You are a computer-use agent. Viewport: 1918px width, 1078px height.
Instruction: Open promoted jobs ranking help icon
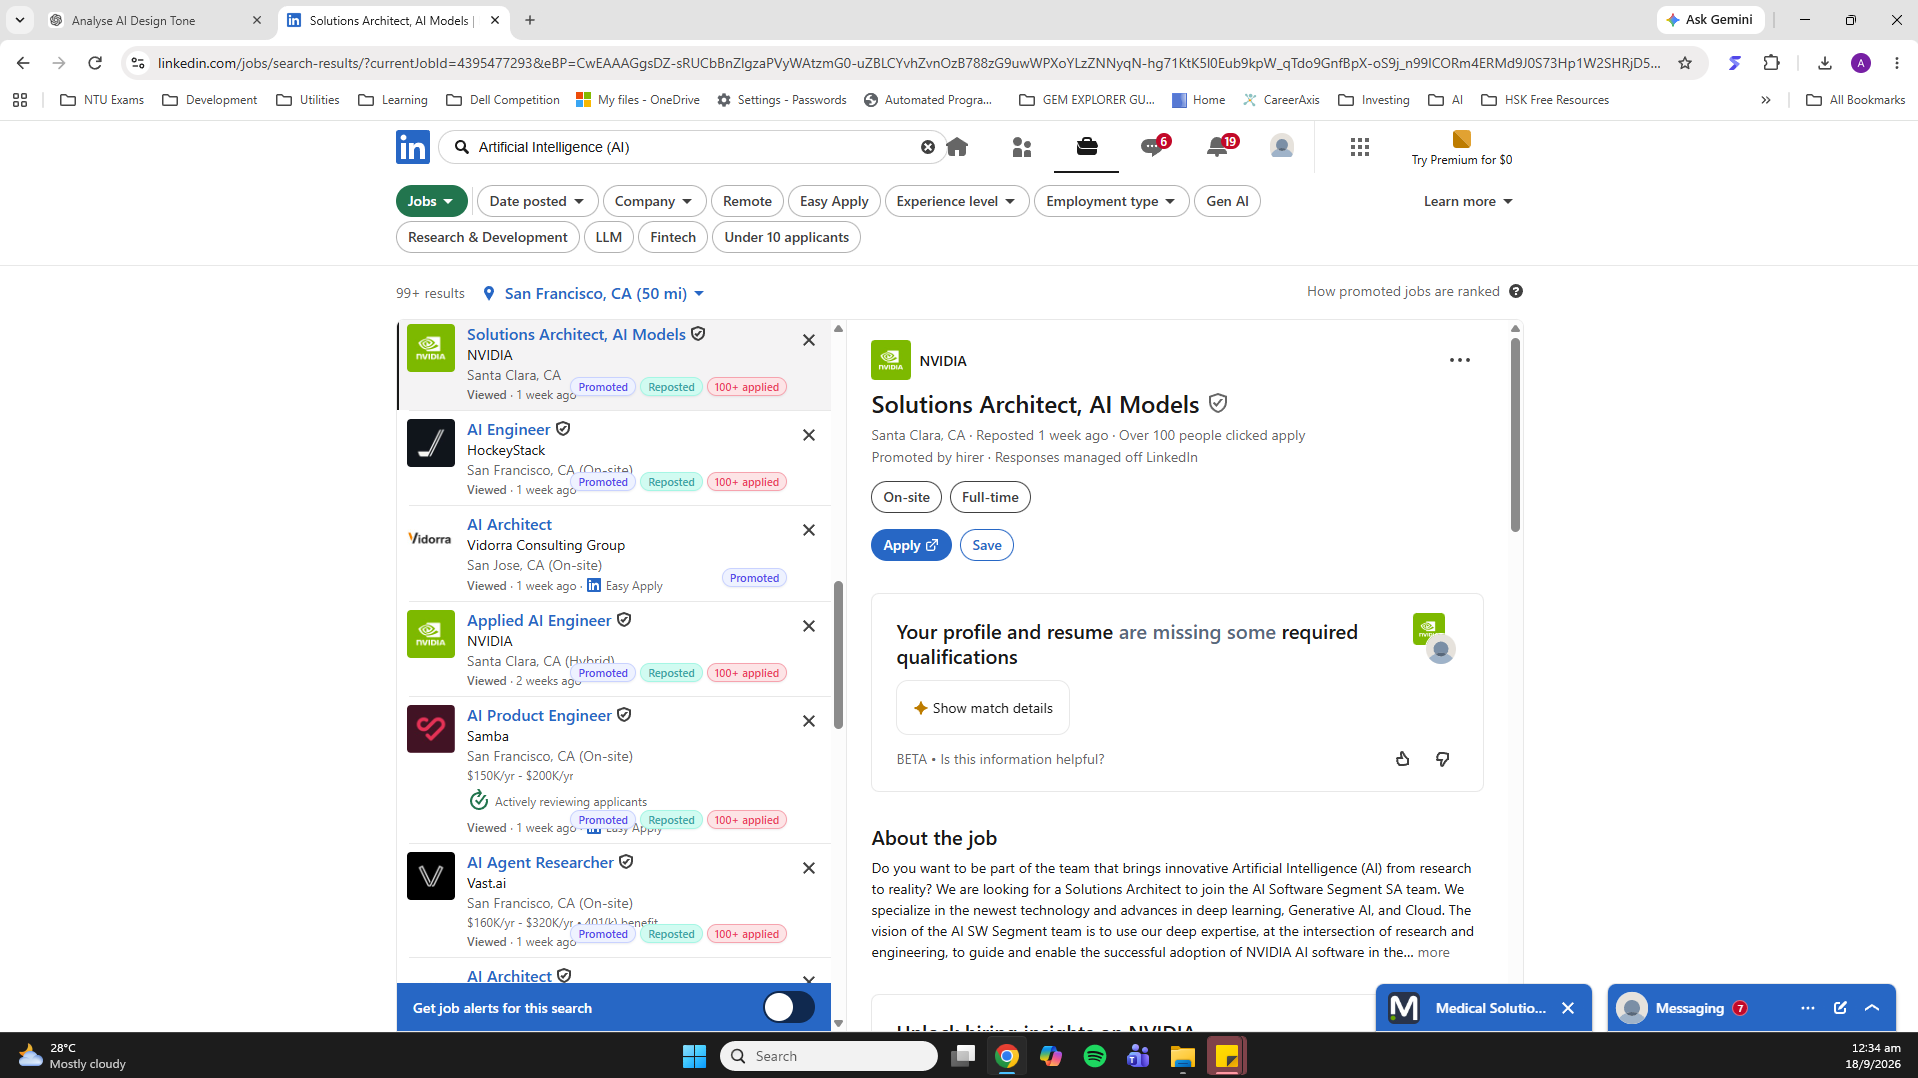(1516, 291)
